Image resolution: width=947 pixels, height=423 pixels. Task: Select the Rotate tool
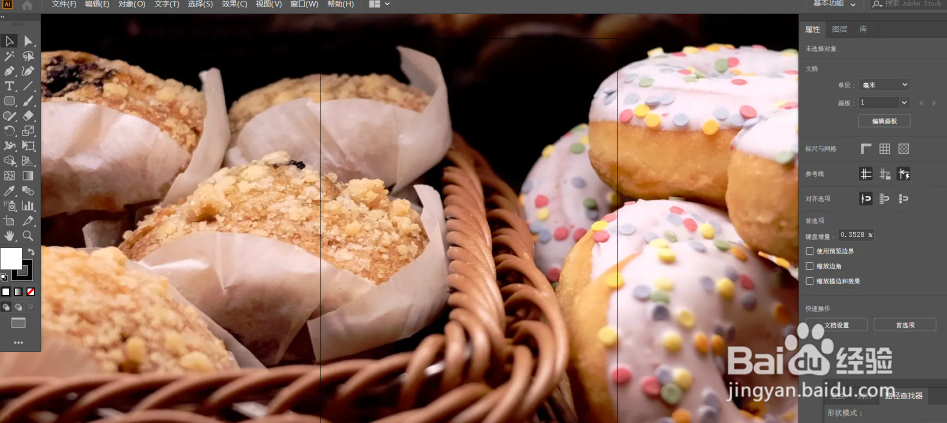click(10, 131)
